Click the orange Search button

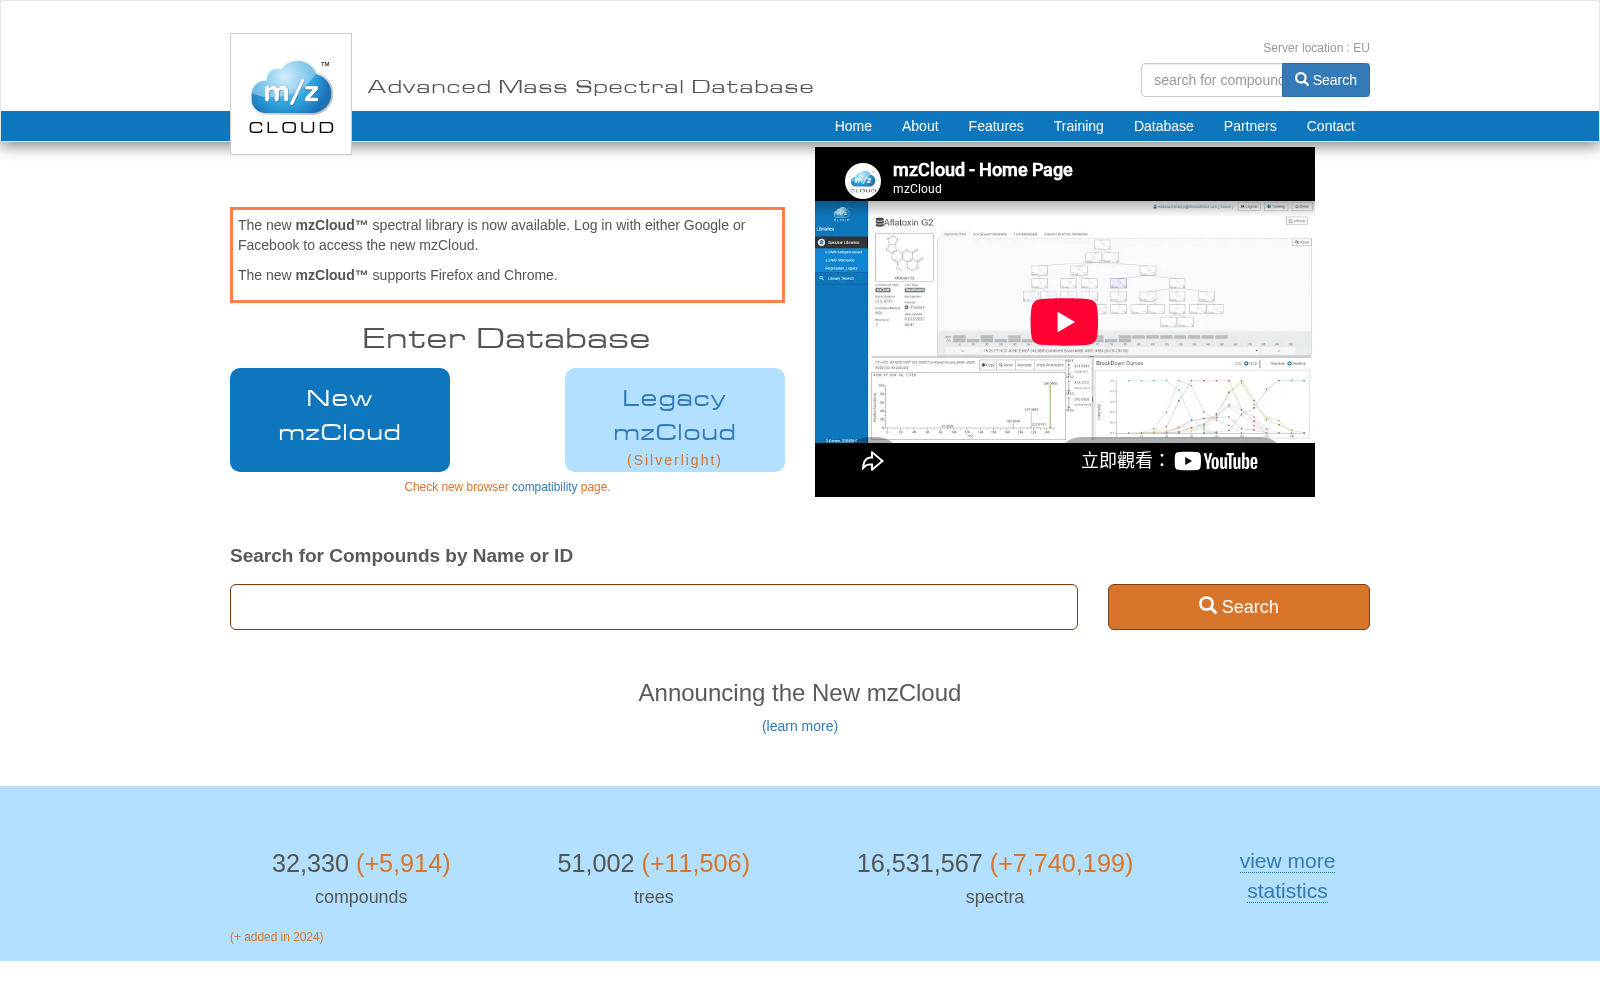(x=1239, y=607)
